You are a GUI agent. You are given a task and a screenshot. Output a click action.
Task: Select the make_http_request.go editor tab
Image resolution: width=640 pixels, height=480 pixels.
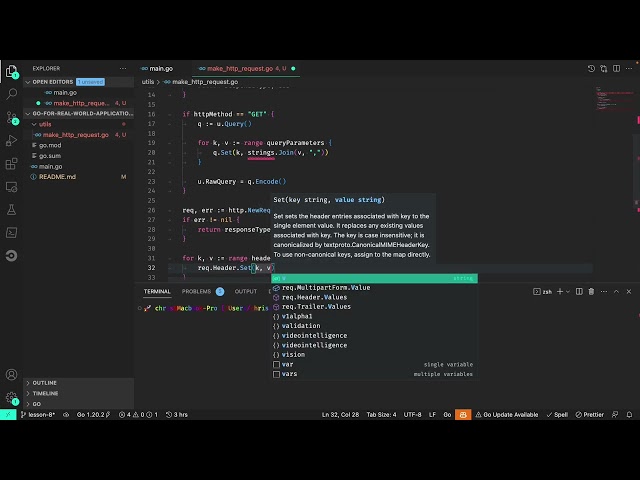coord(246,69)
